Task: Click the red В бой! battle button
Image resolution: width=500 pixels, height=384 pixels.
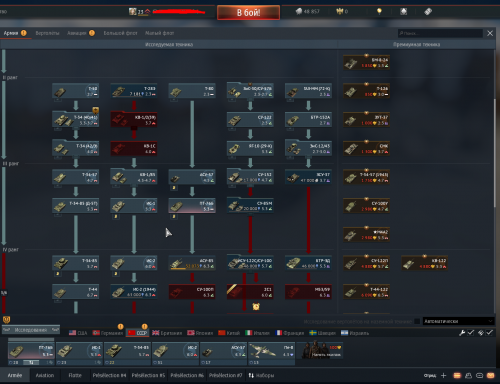Action: [x=248, y=13]
